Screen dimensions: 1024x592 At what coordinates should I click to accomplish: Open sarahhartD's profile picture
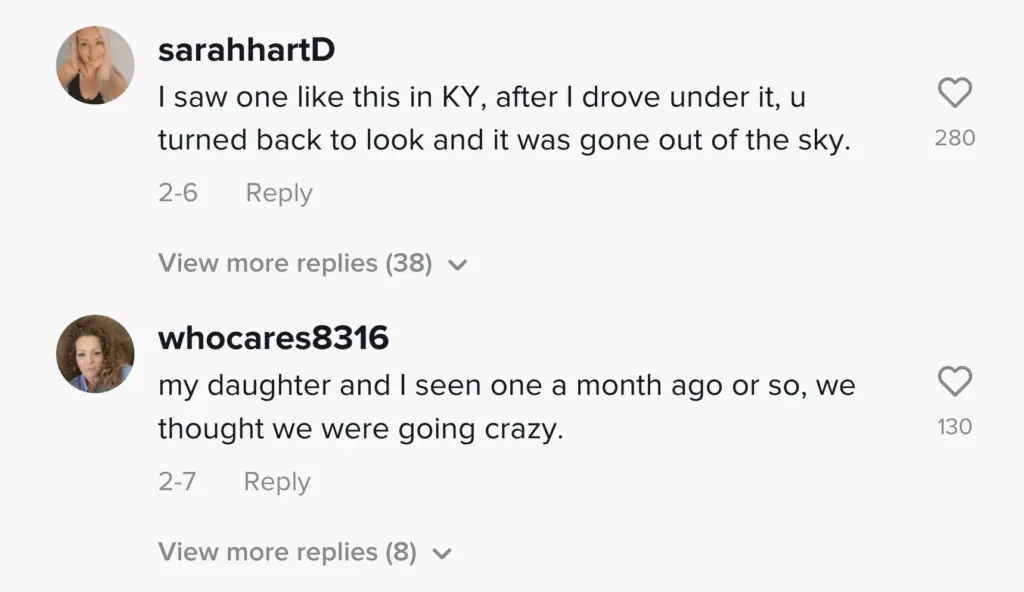[96, 66]
